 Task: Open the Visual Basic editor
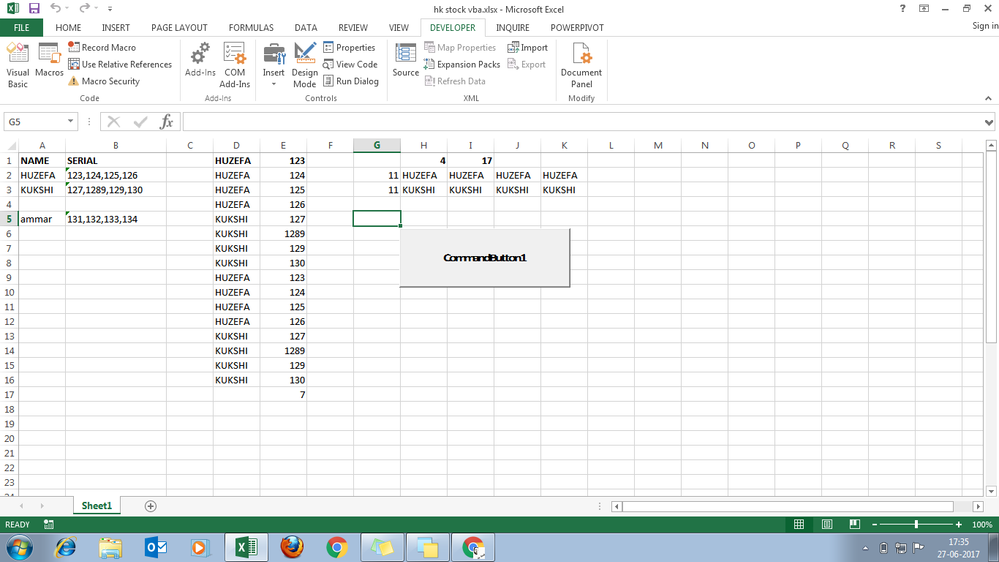[x=18, y=65]
